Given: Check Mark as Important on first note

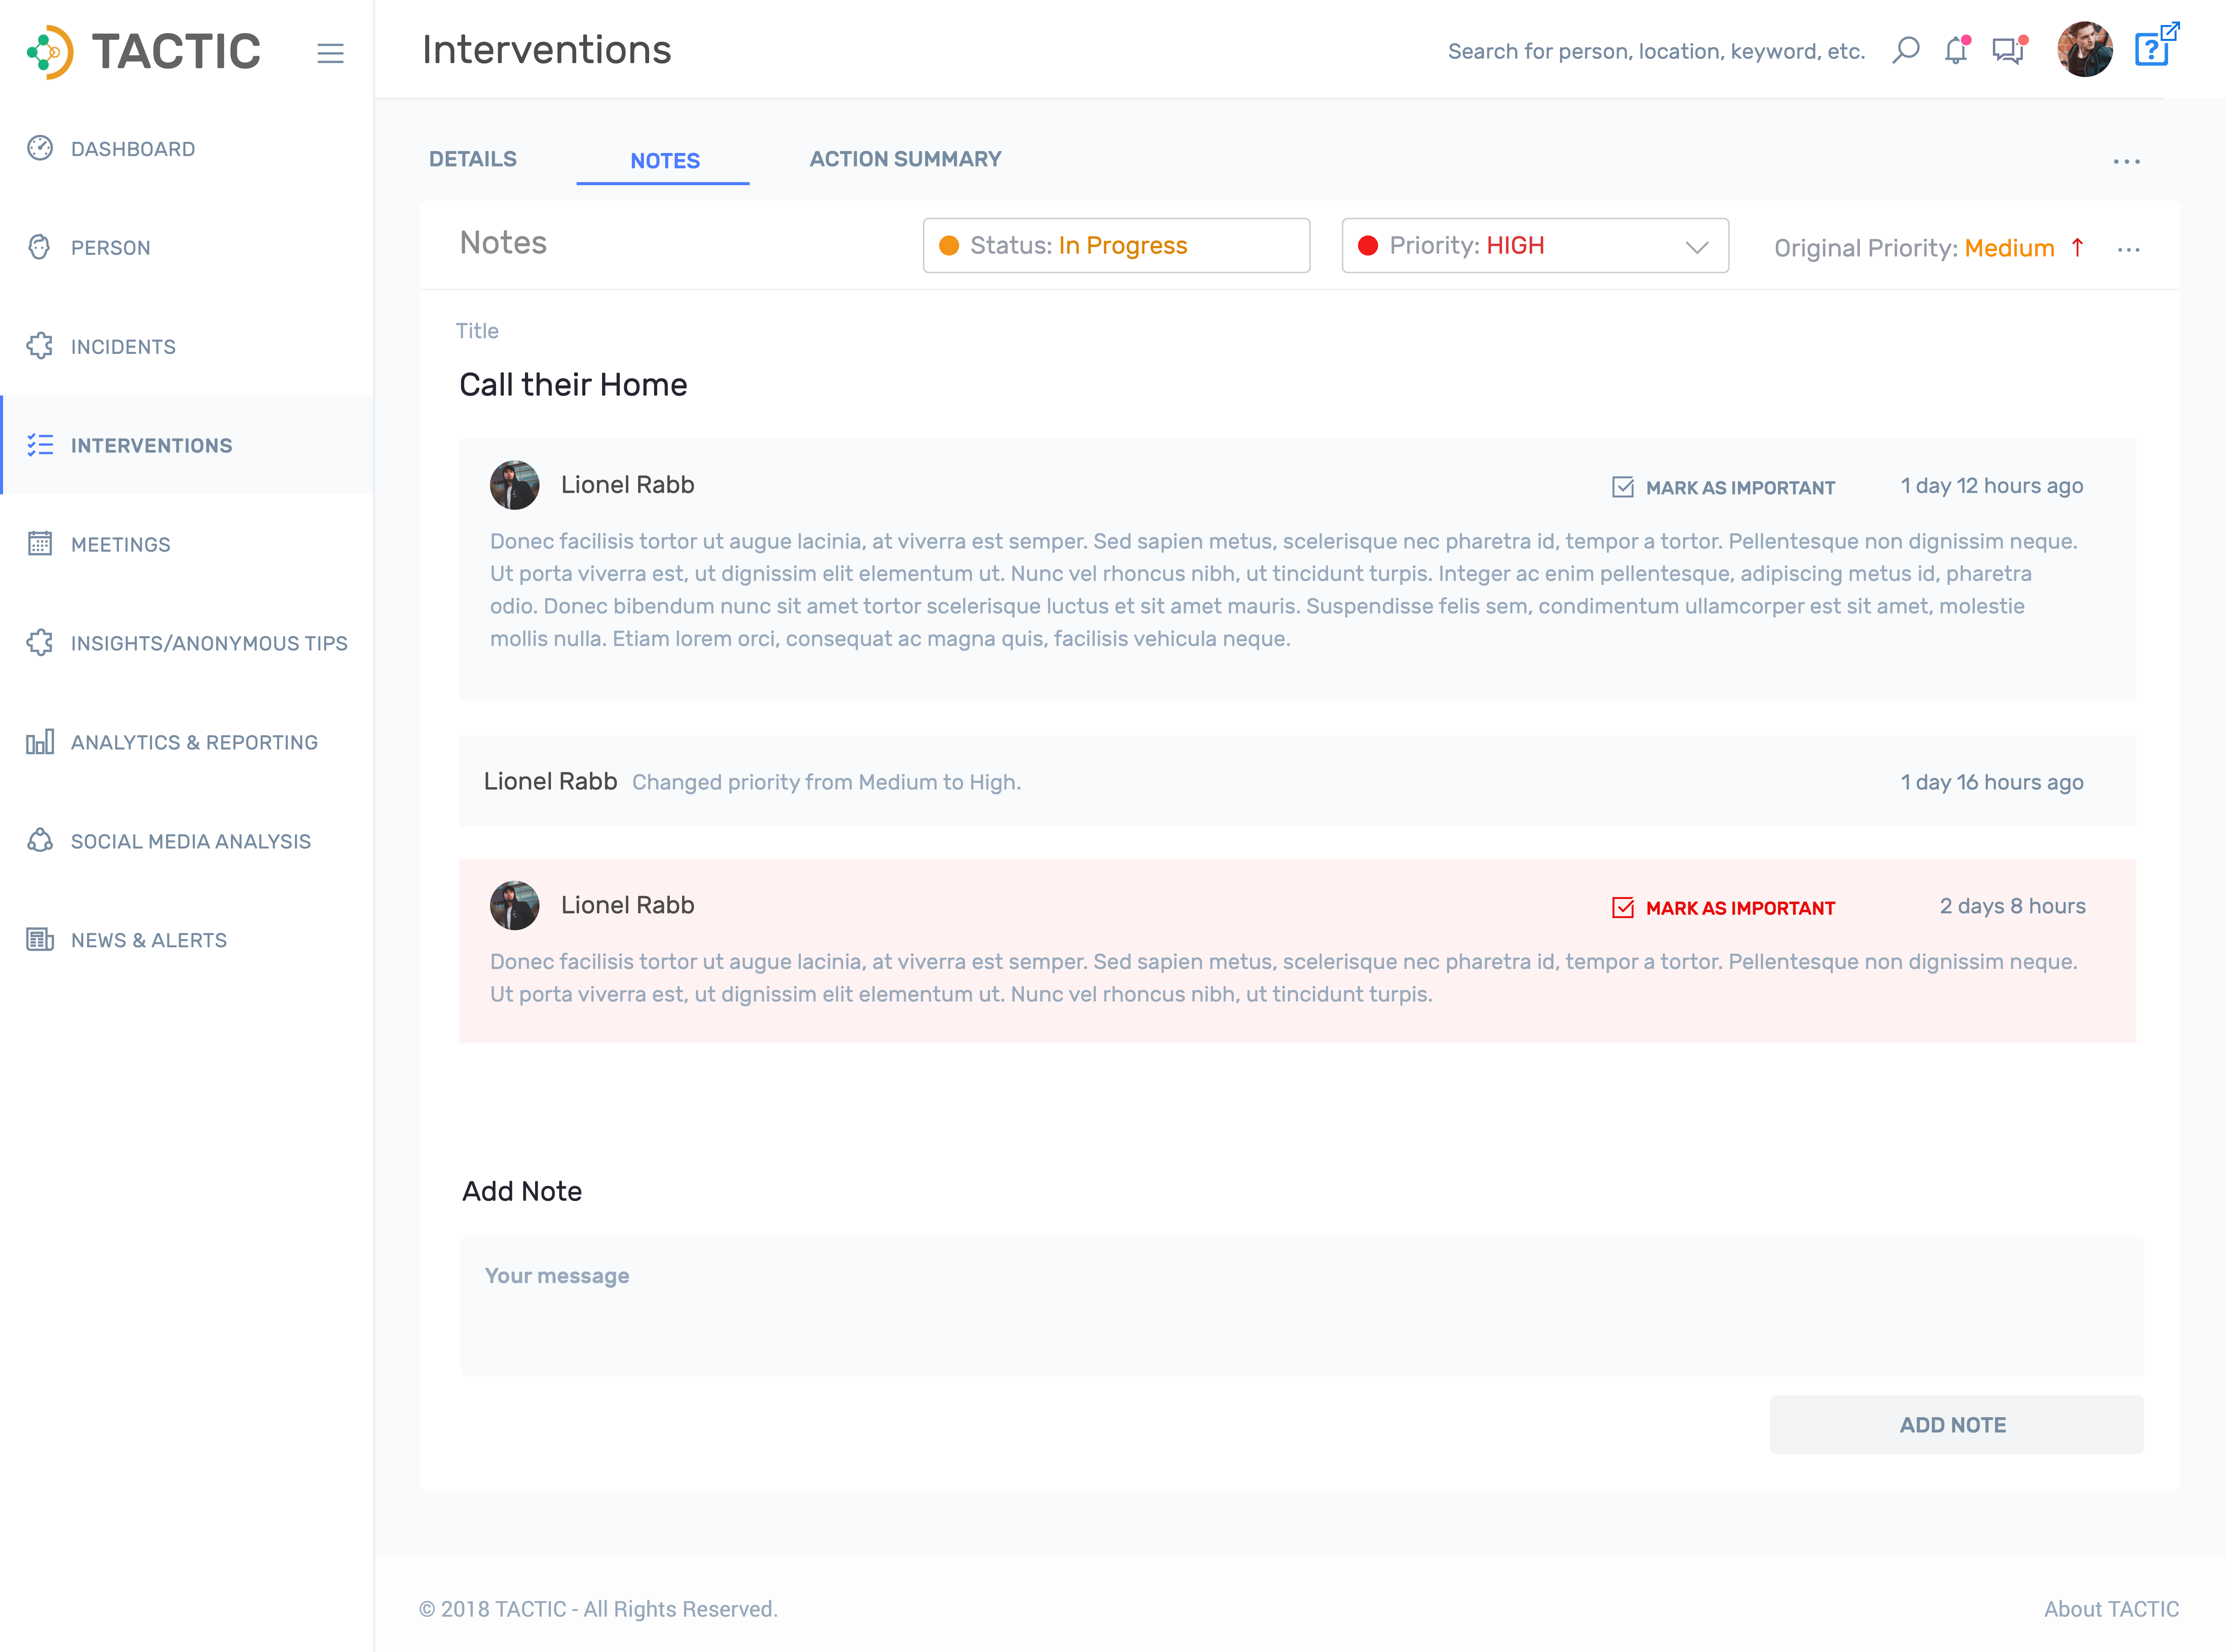Looking at the screenshot, I should click(x=1623, y=487).
